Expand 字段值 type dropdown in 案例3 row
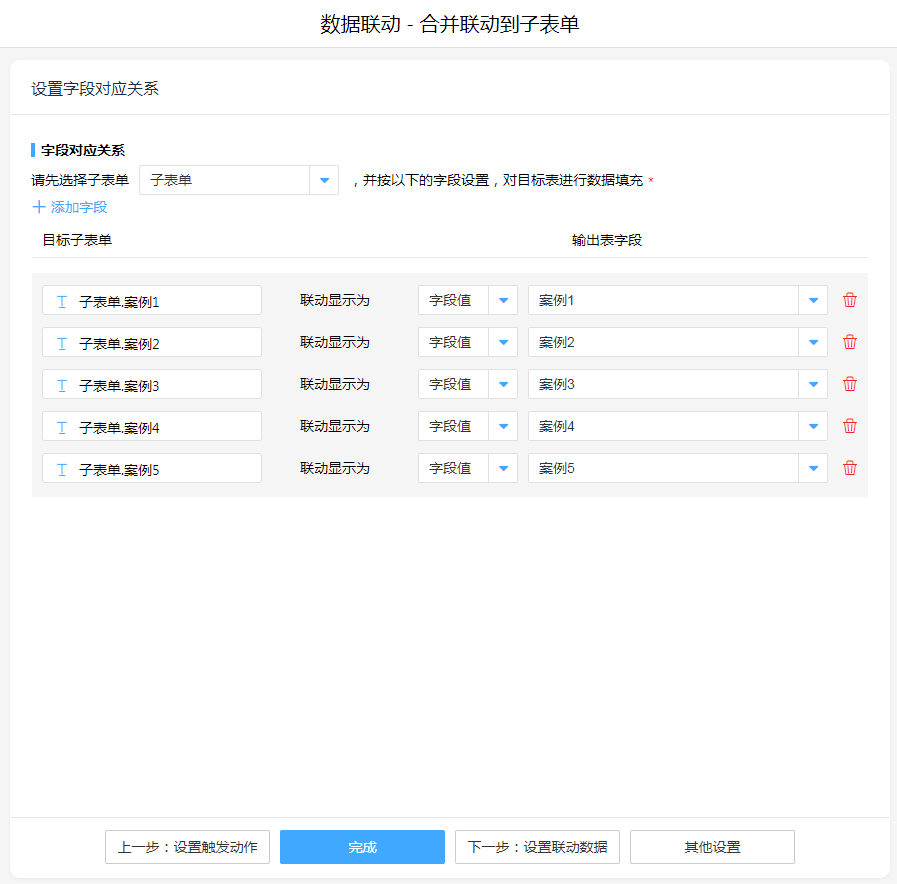 click(502, 384)
